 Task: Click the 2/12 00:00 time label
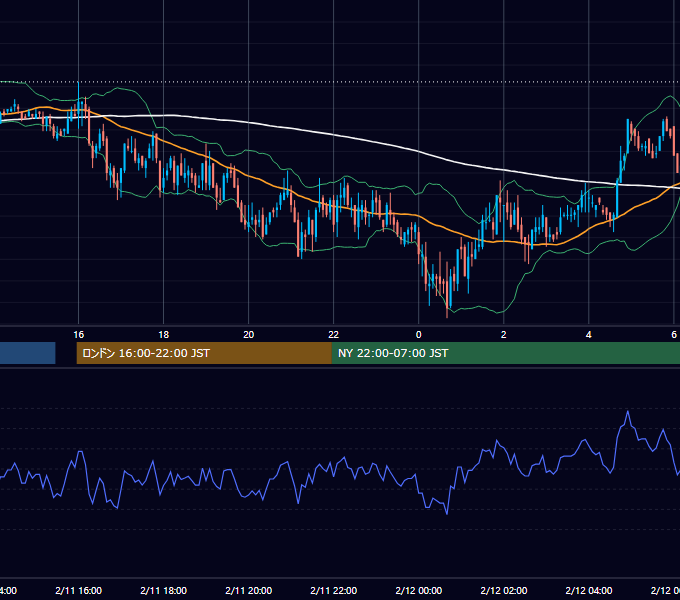click(x=418, y=590)
